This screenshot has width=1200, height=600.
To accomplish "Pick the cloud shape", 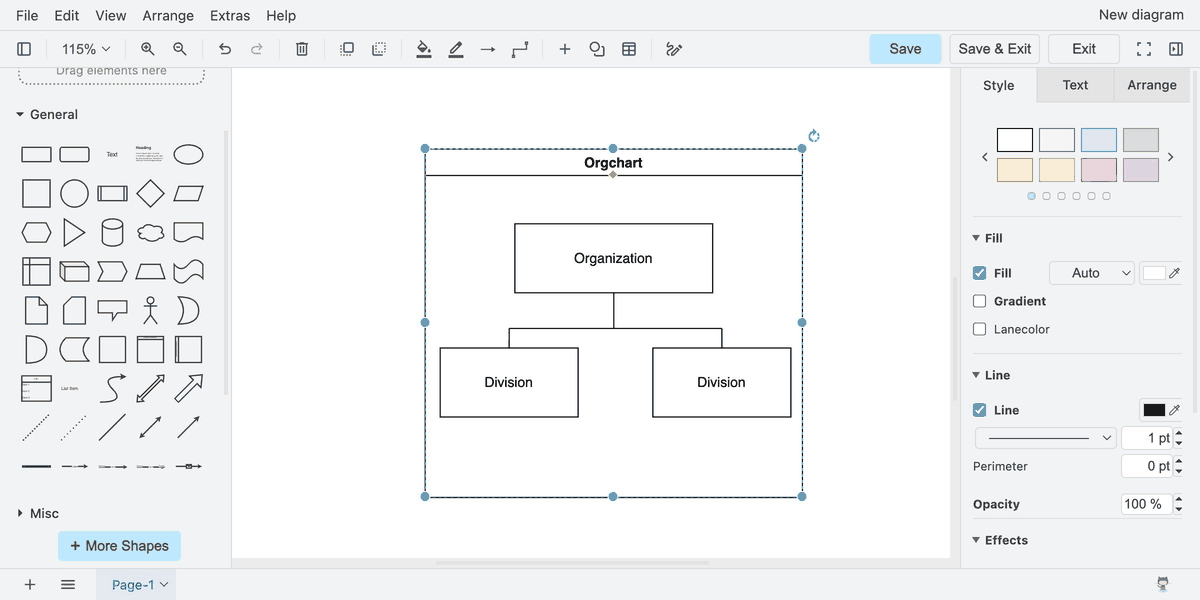I will (150, 232).
